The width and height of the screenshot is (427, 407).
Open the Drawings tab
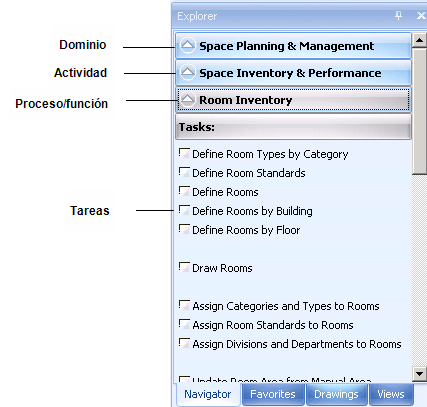(336, 394)
